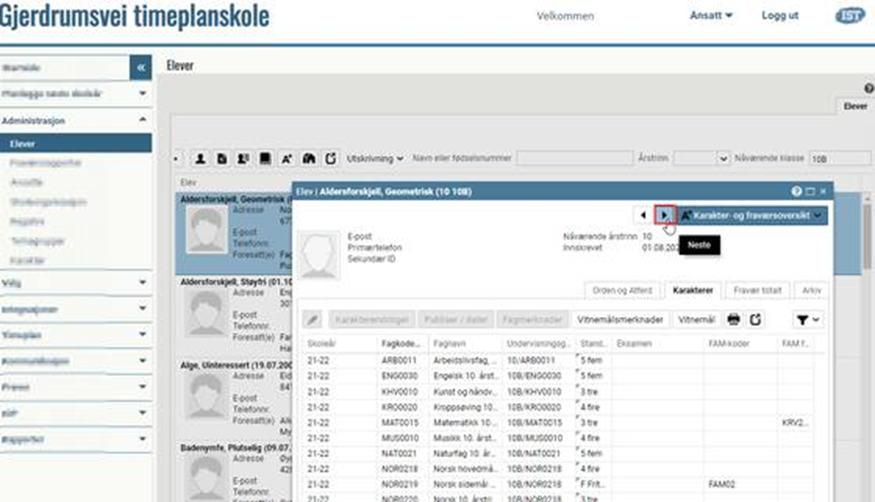Click the Neste next-student arrow
Screen dimensions: 875x502
[x=665, y=215]
